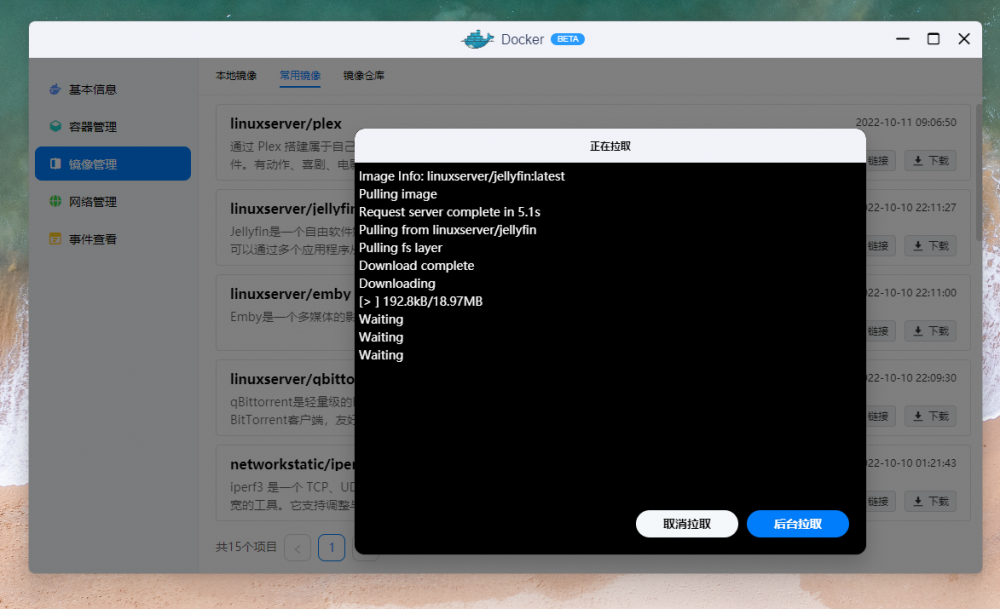Click 下载 button for linuxserver/jellyfin
1000x609 pixels.
pyautogui.click(x=930, y=246)
